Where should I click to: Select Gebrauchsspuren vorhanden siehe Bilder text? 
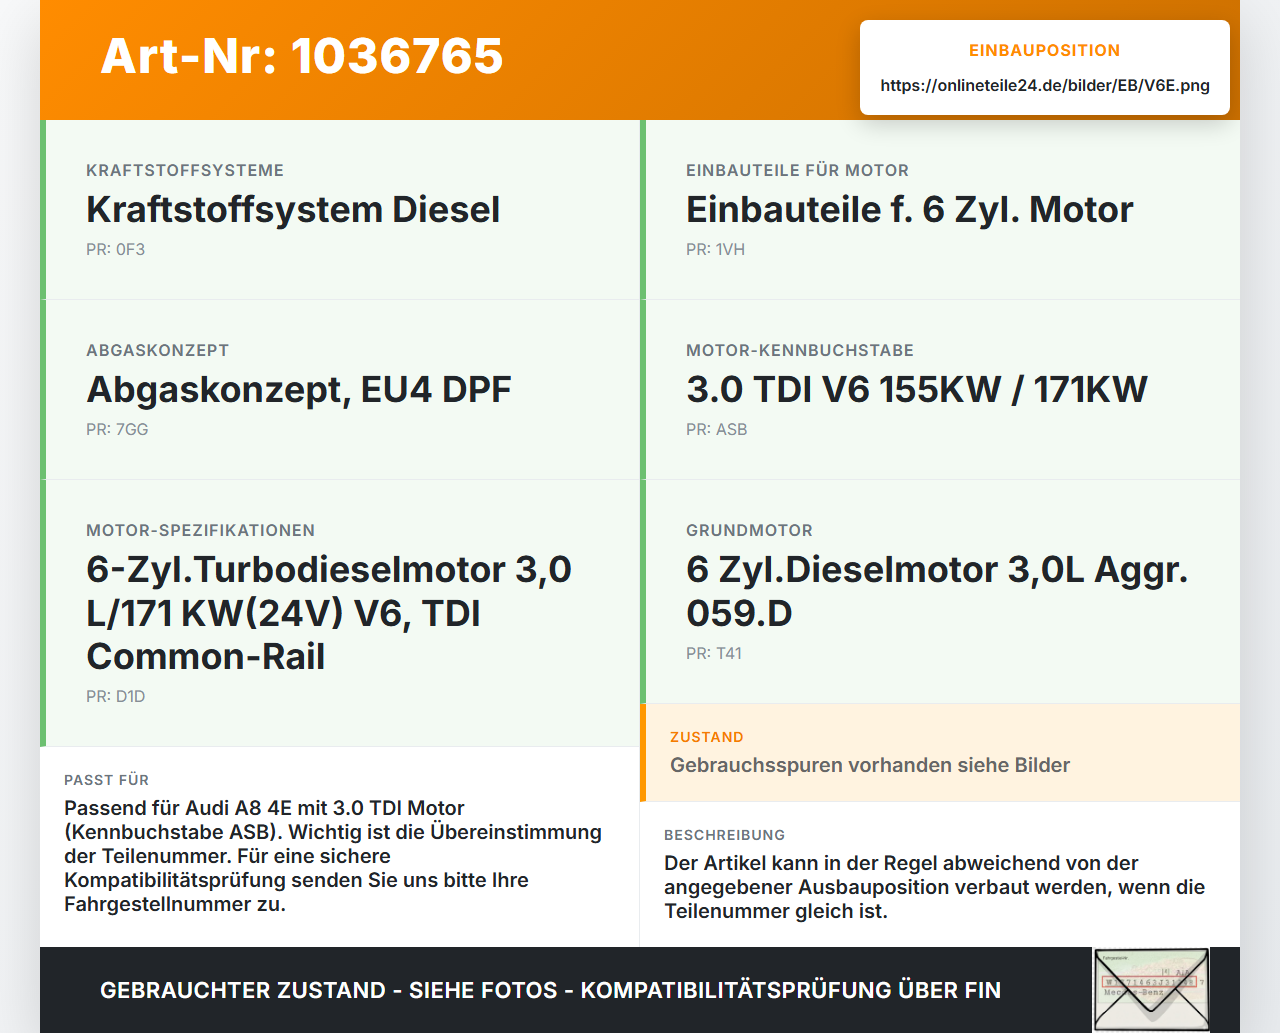coord(870,766)
